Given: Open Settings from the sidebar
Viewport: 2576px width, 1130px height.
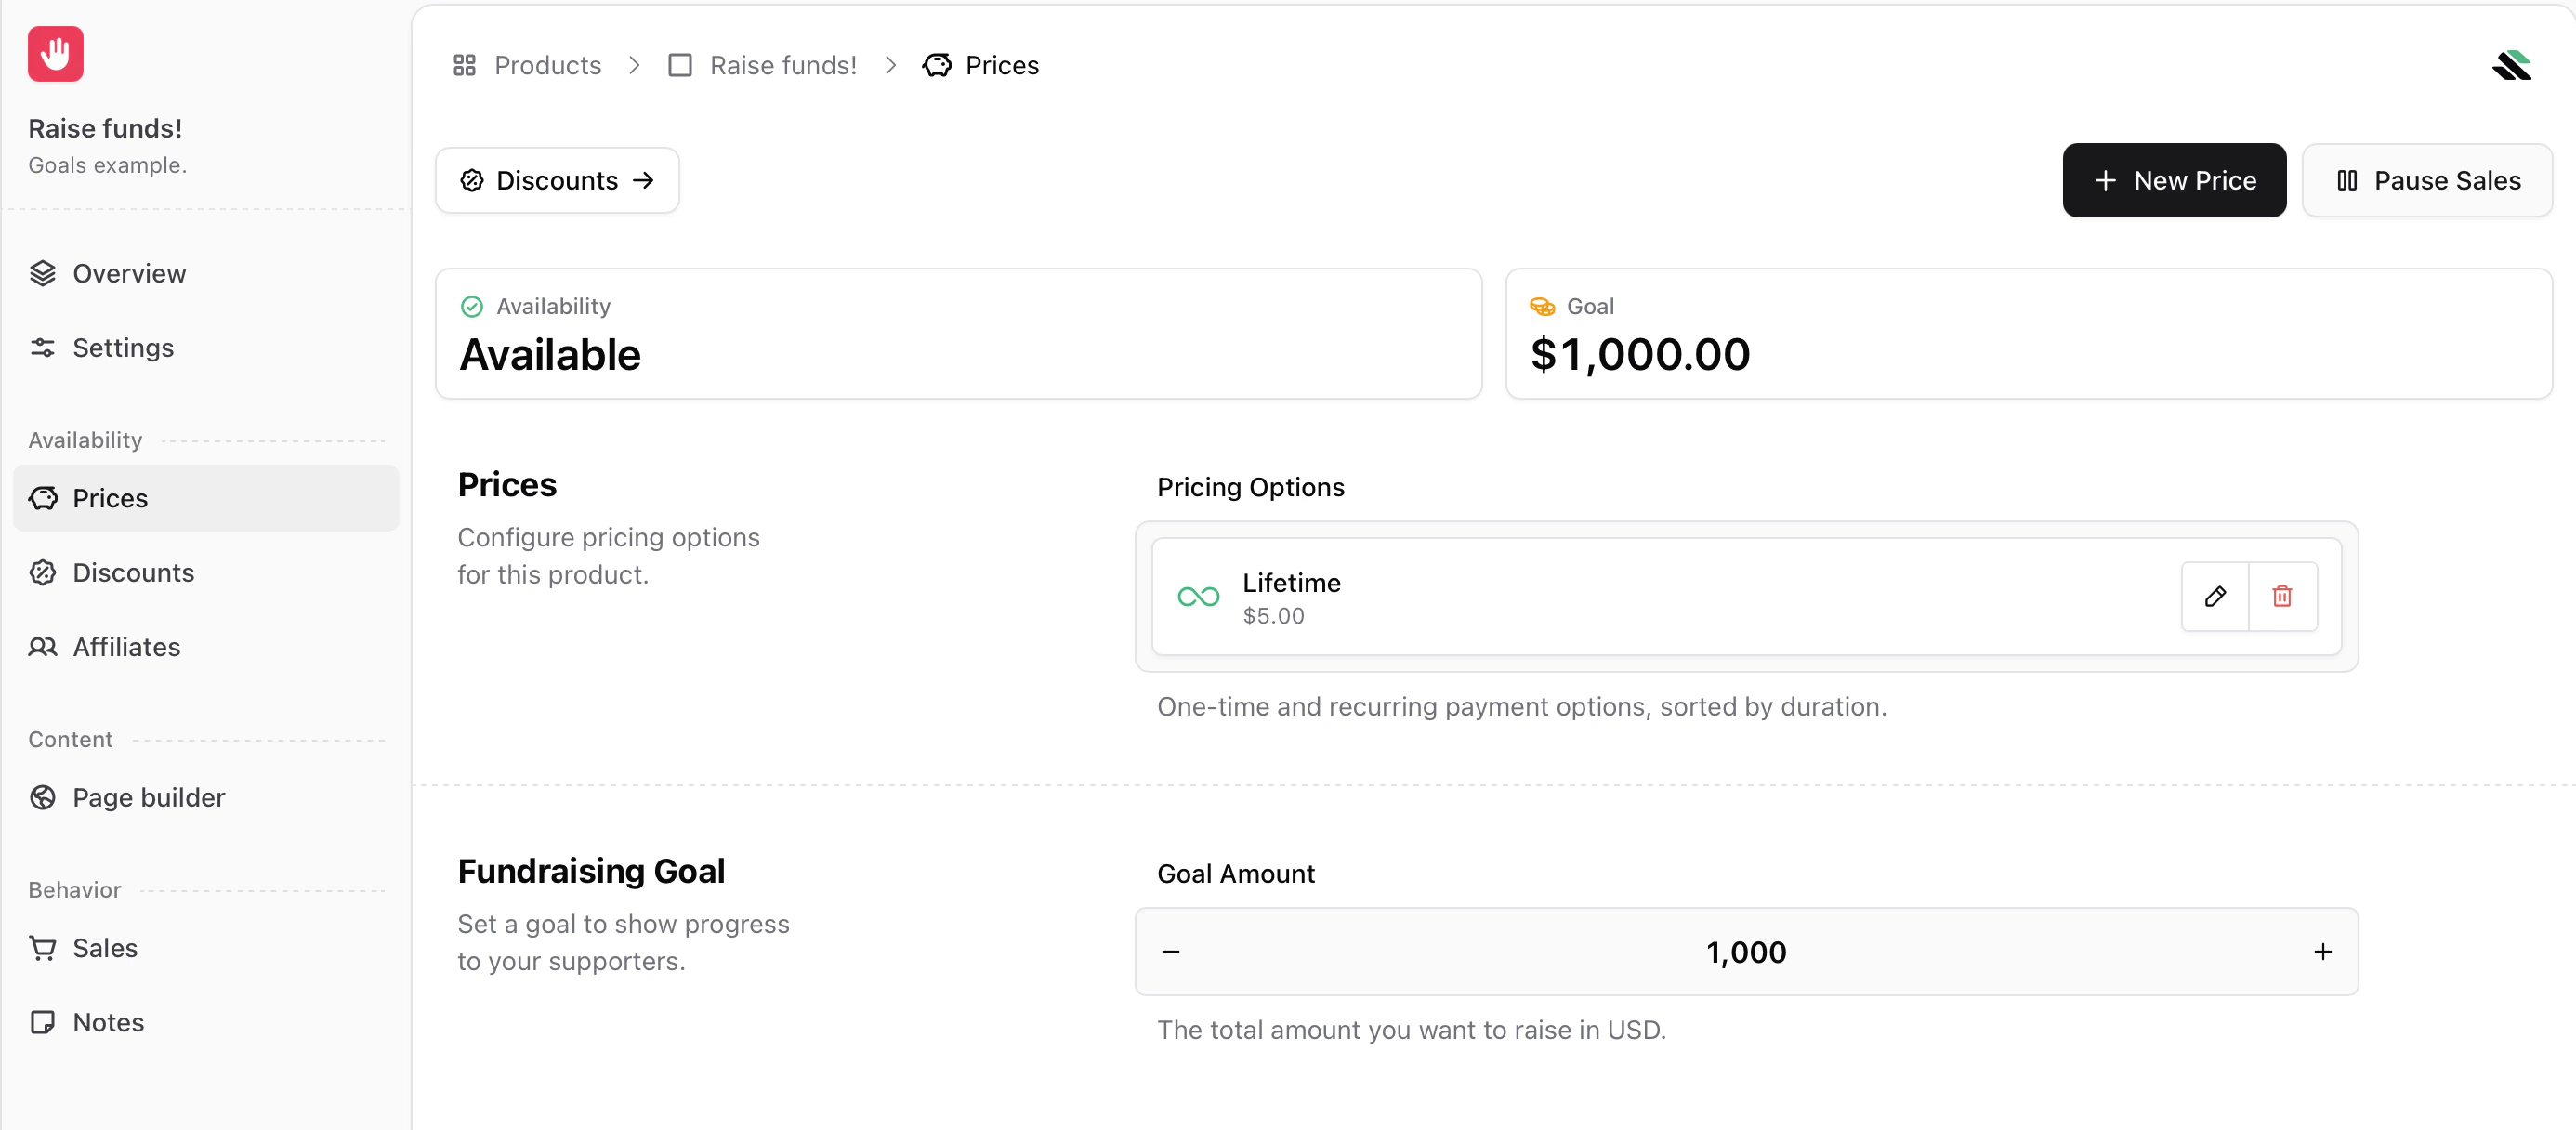Looking at the screenshot, I should coord(123,347).
